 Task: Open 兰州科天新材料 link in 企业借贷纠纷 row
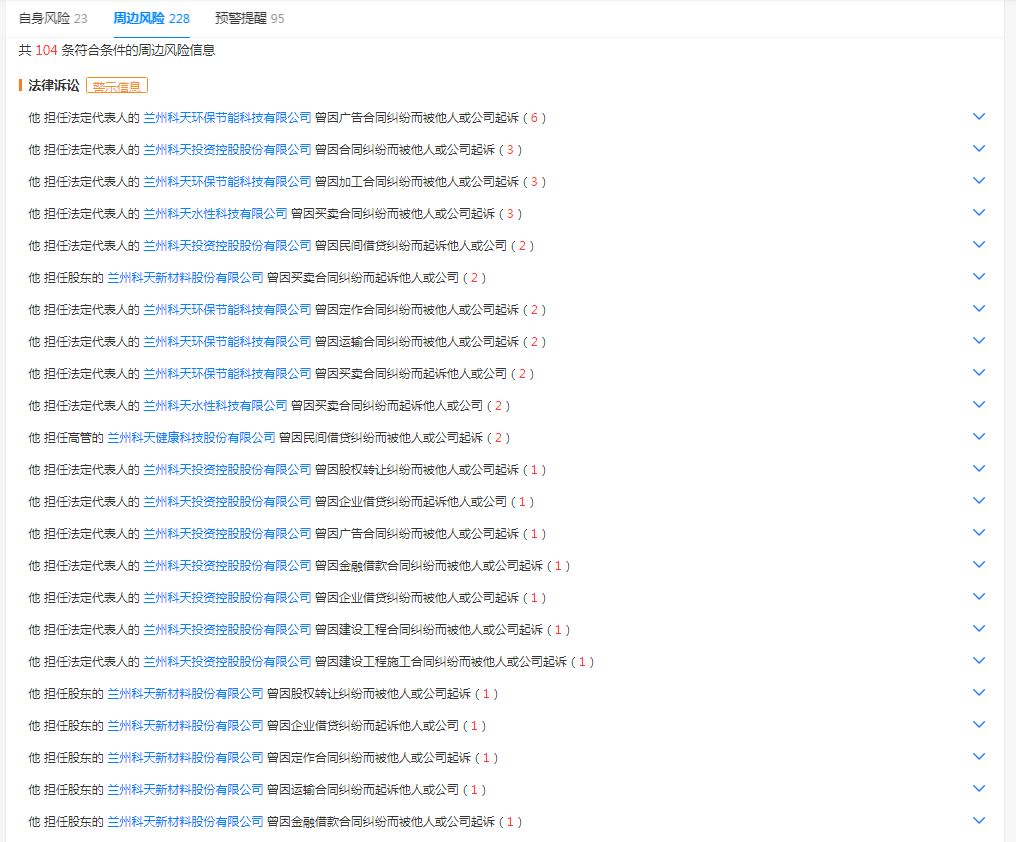click(185, 725)
